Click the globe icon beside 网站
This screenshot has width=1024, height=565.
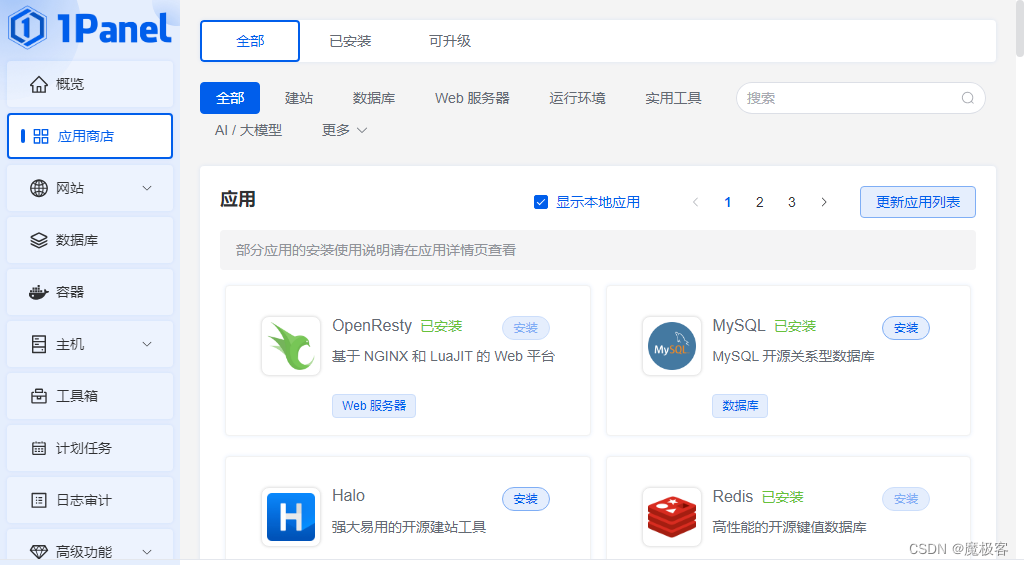(x=39, y=188)
